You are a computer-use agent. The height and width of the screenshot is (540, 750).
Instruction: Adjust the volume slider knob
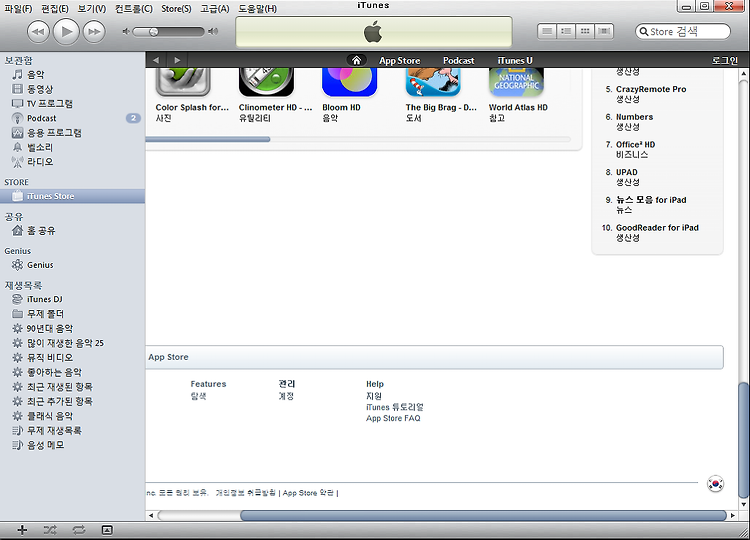pyautogui.click(x=154, y=32)
